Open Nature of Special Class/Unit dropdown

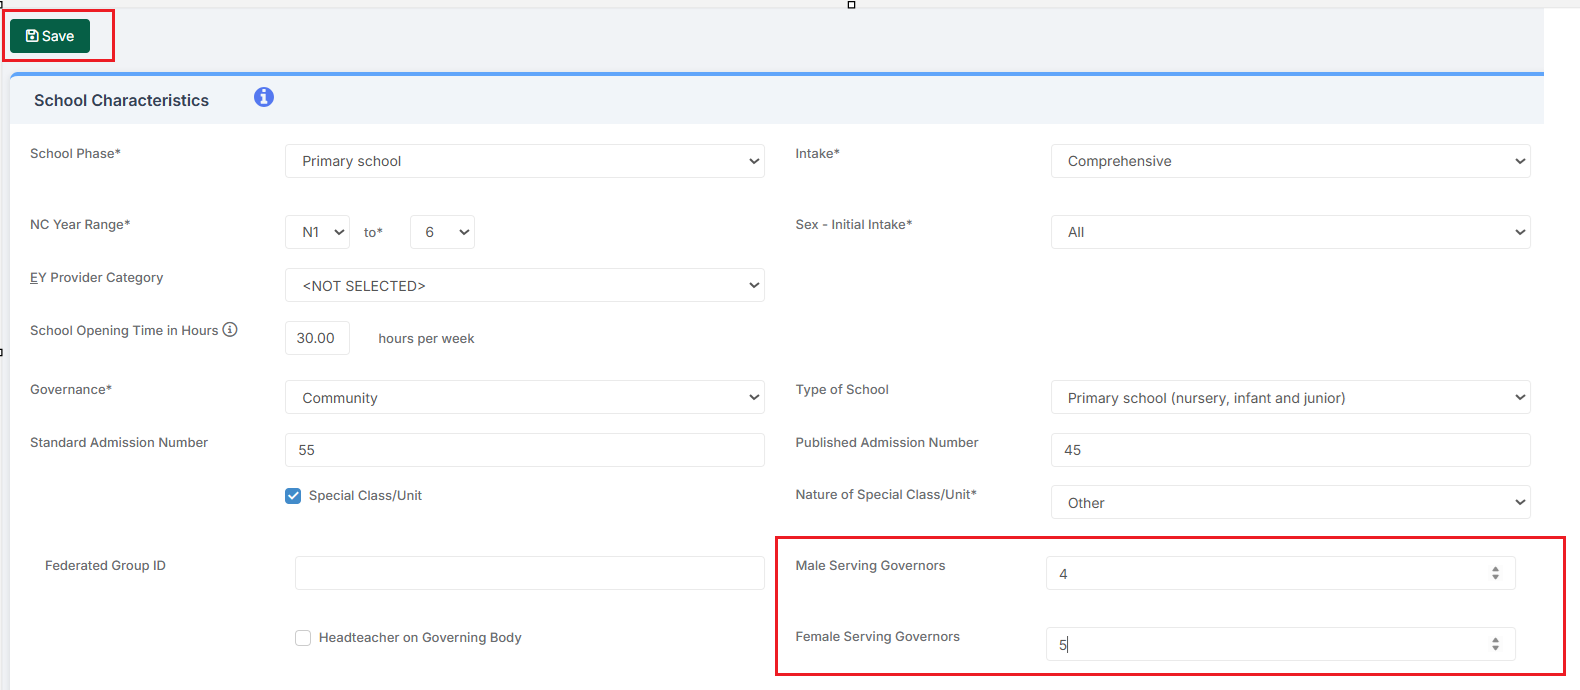click(x=1290, y=503)
